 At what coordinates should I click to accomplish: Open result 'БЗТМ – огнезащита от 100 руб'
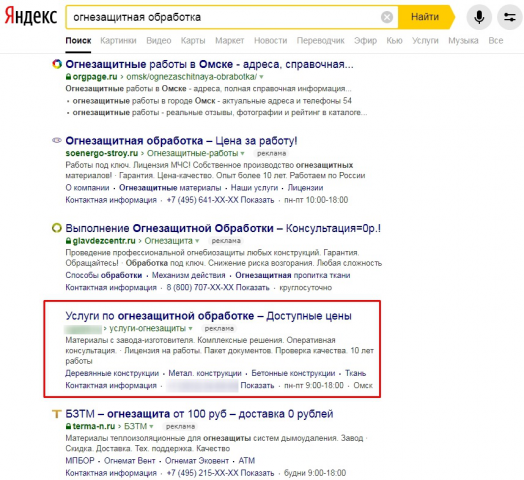[200, 414]
